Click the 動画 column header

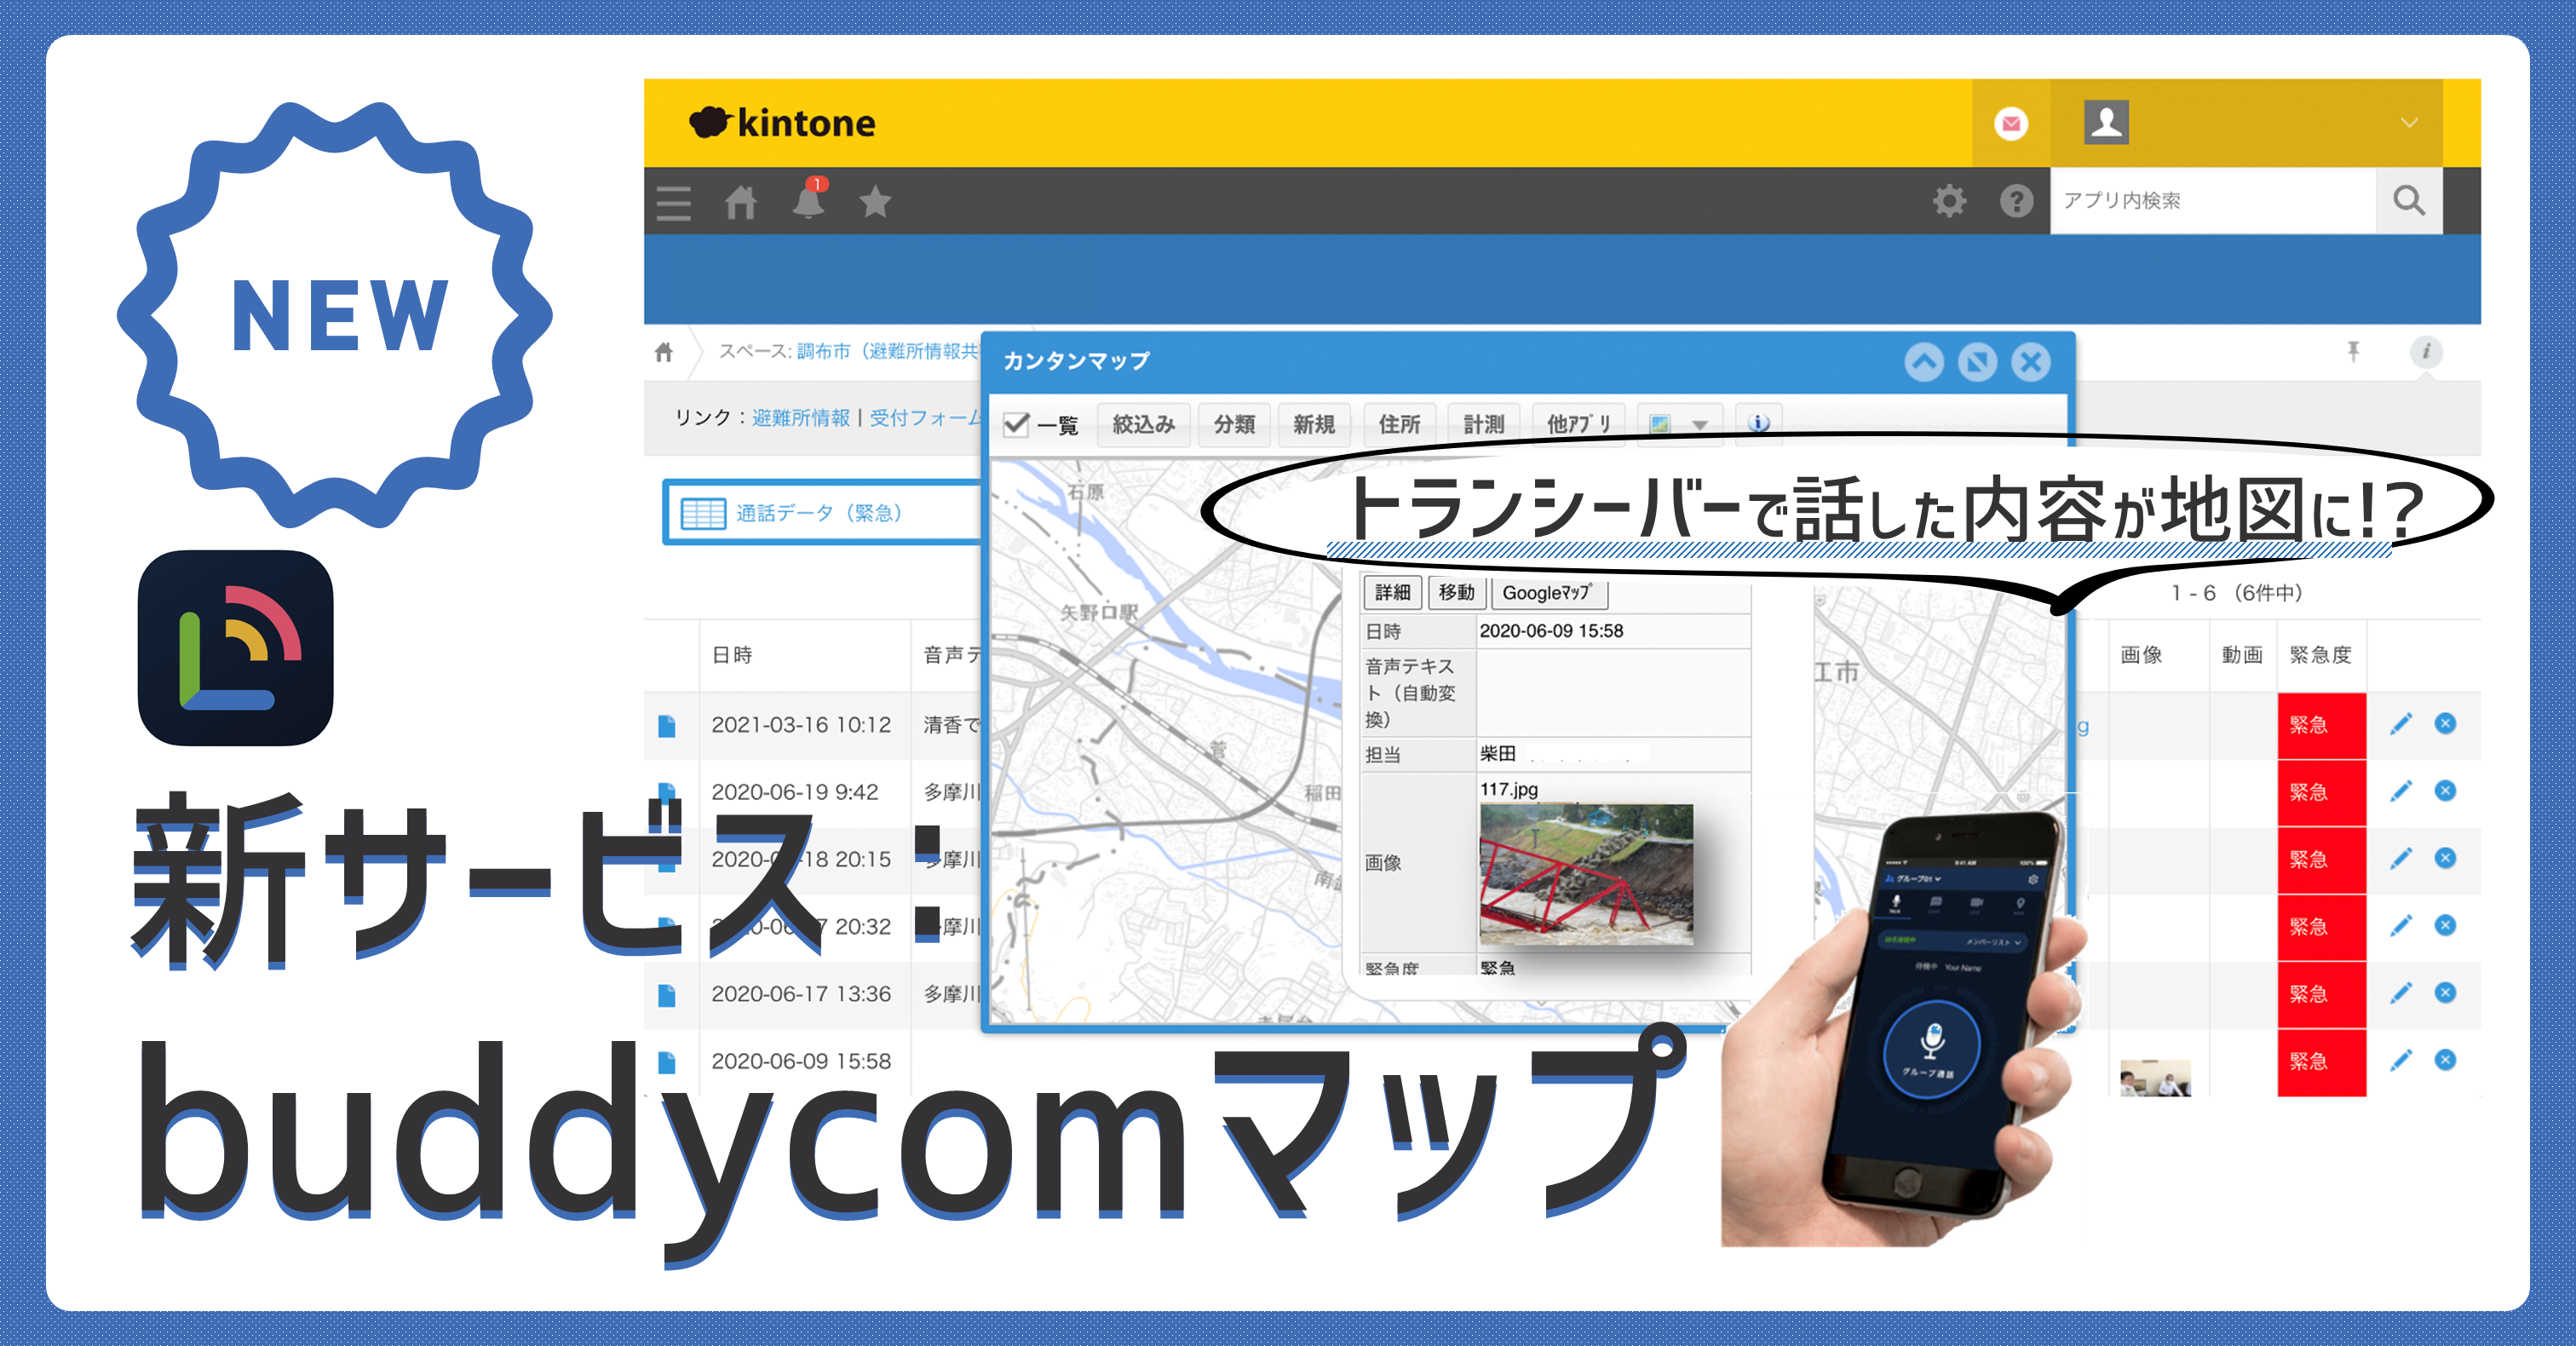[2242, 655]
